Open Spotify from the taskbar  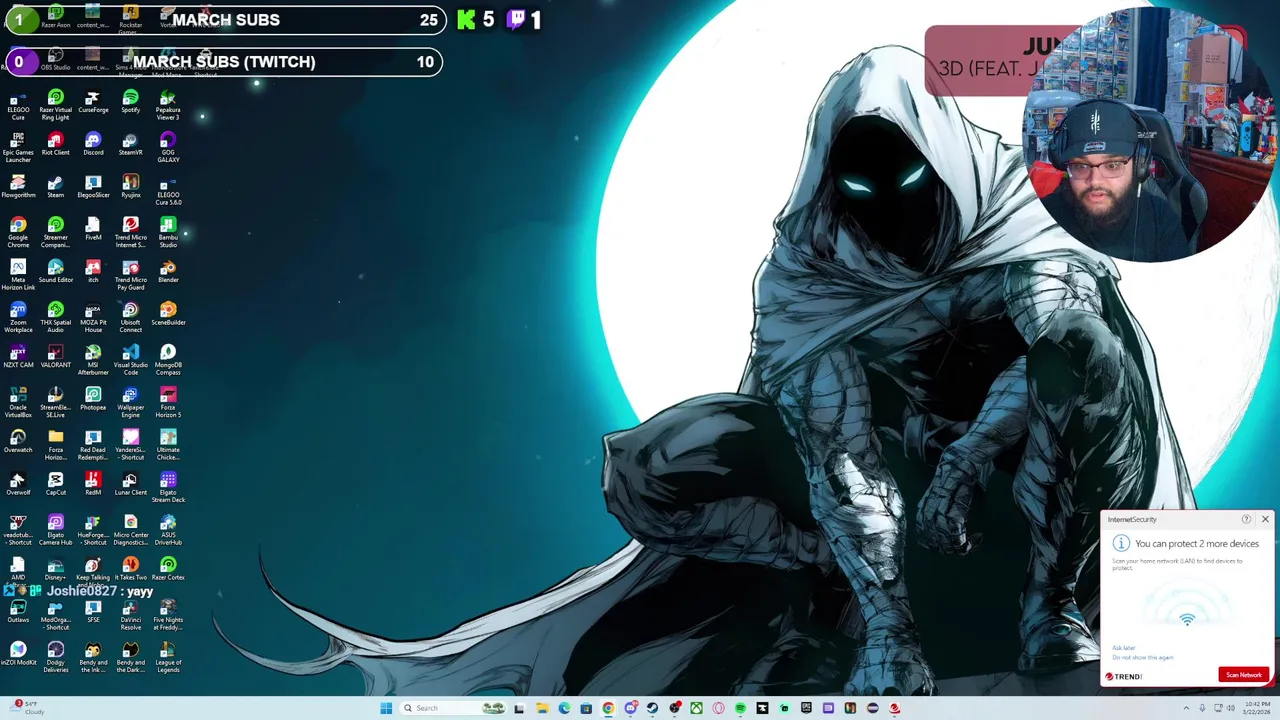[740, 708]
